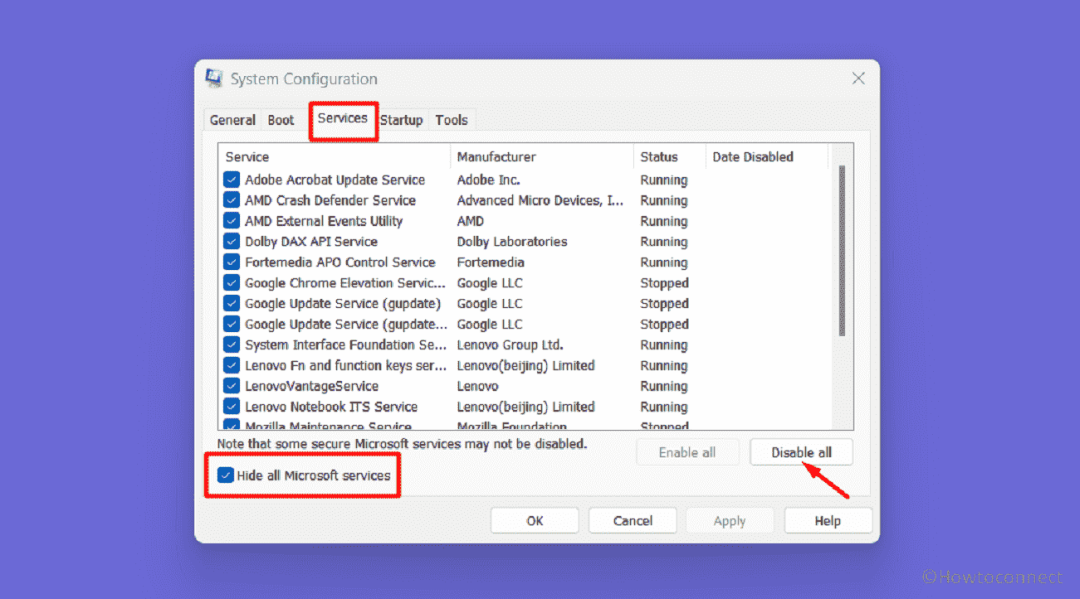Switch to the General tab
This screenshot has width=1080, height=599.
tap(232, 120)
